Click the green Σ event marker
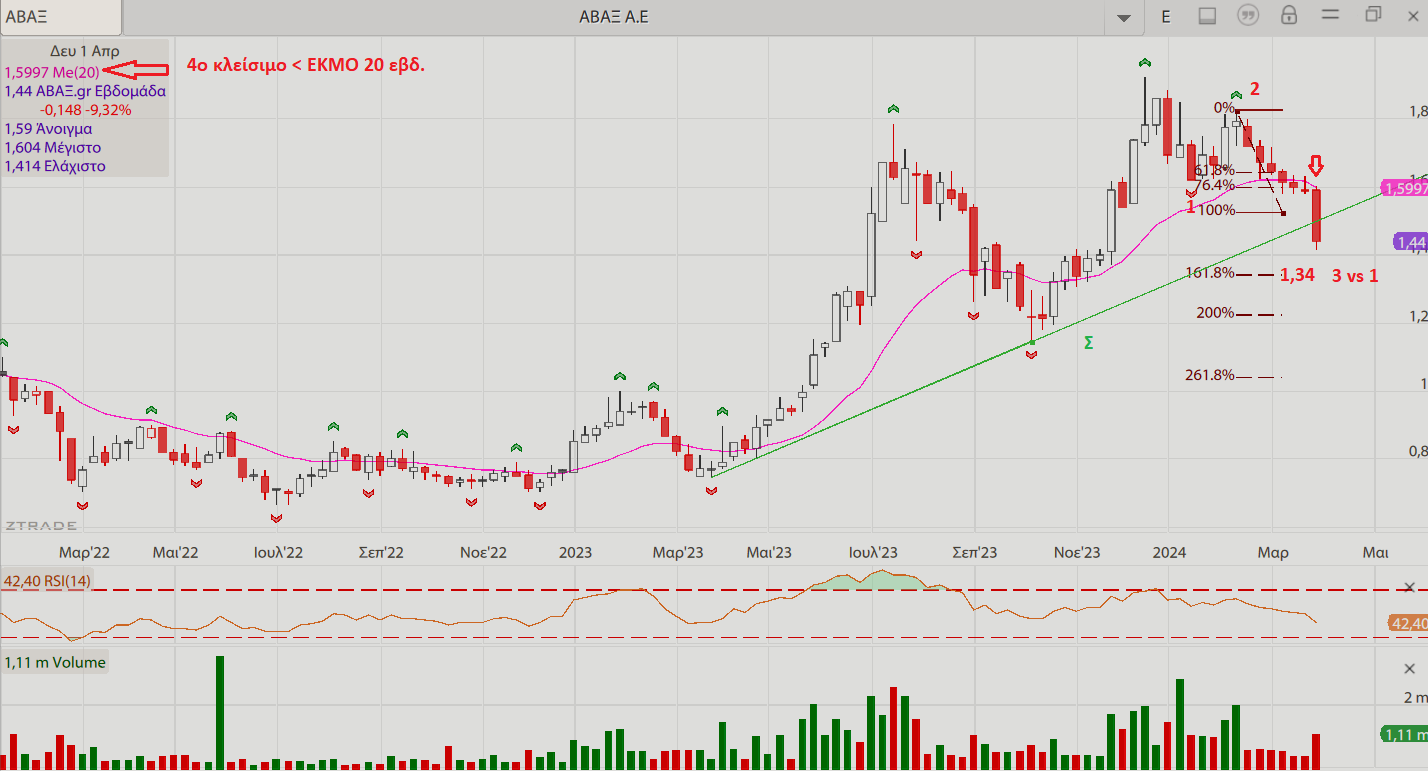The height and width of the screenshot is (771, 1428). [1088, 343]
